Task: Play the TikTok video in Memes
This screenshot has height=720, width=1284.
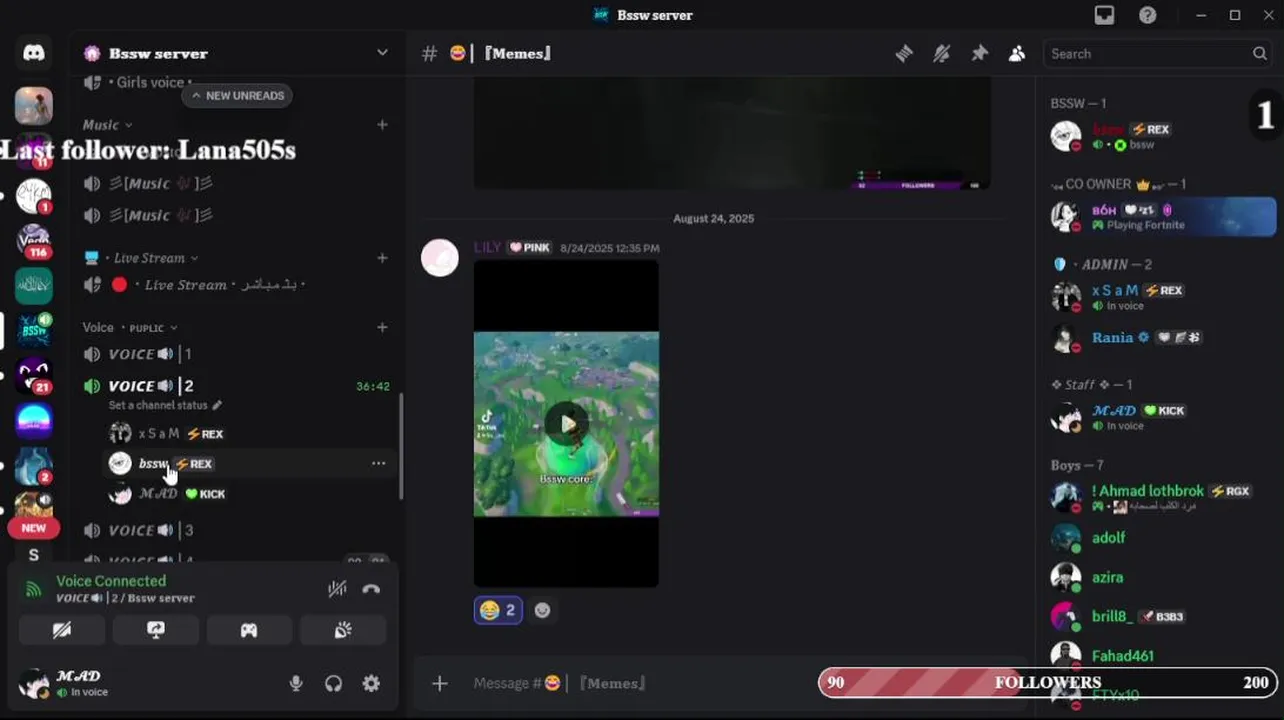Action: [566, 424]
